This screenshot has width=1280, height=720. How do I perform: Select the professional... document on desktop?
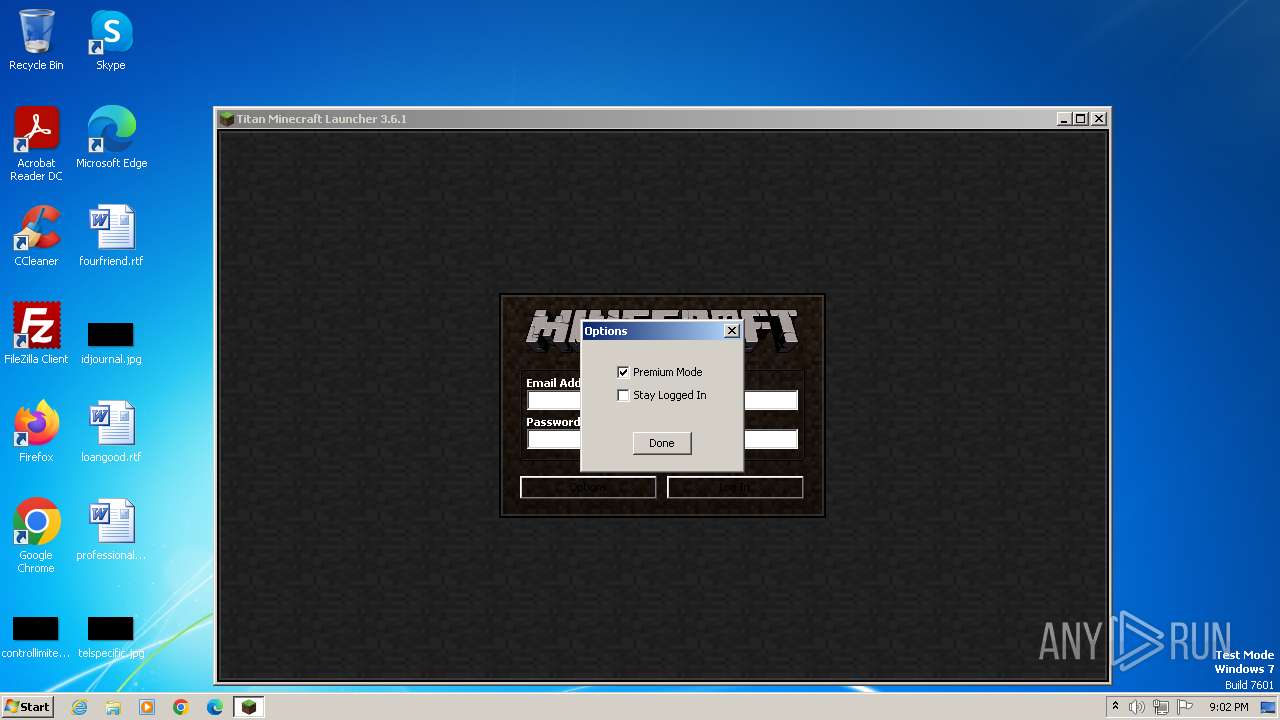click(111, 530)
